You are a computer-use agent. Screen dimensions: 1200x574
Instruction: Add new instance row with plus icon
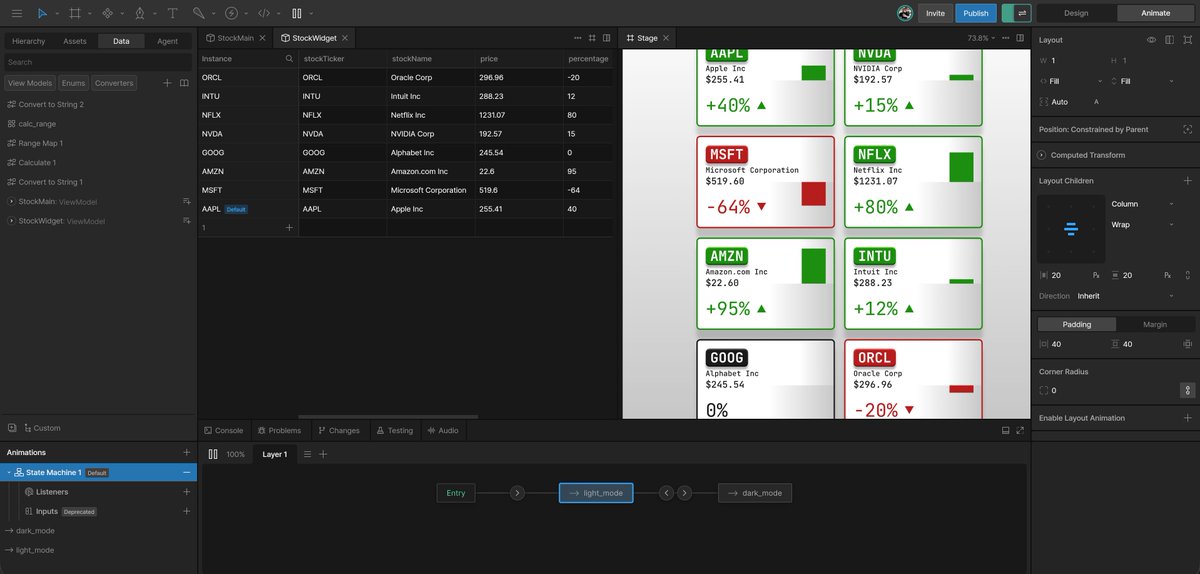click(x=289, y=228)
